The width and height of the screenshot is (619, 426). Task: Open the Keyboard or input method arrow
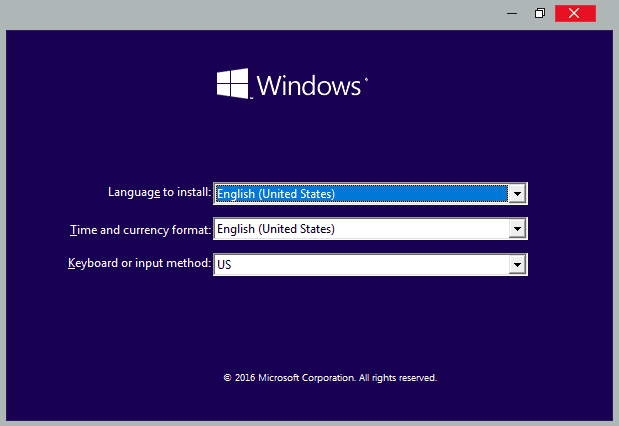(517, 265)
